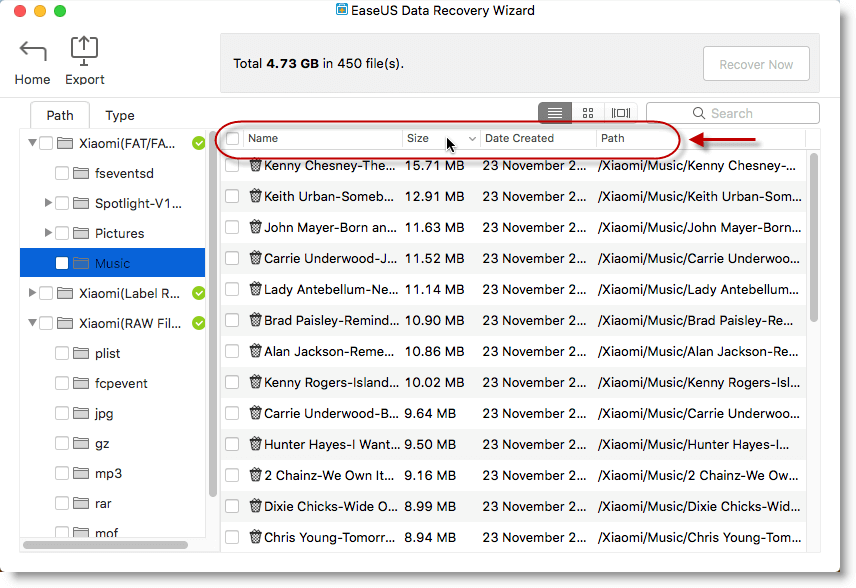Click the trash icon beside Lady Antebellum-Ne file
The height and width of the screenshot is (588, 856).
click(255, 289)
